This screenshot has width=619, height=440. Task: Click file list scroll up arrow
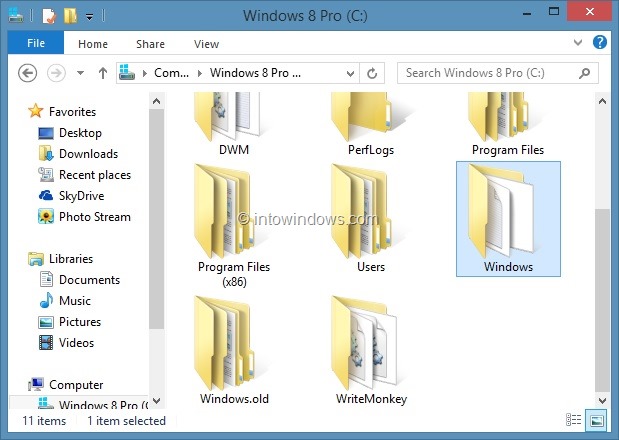click(602, 101)
